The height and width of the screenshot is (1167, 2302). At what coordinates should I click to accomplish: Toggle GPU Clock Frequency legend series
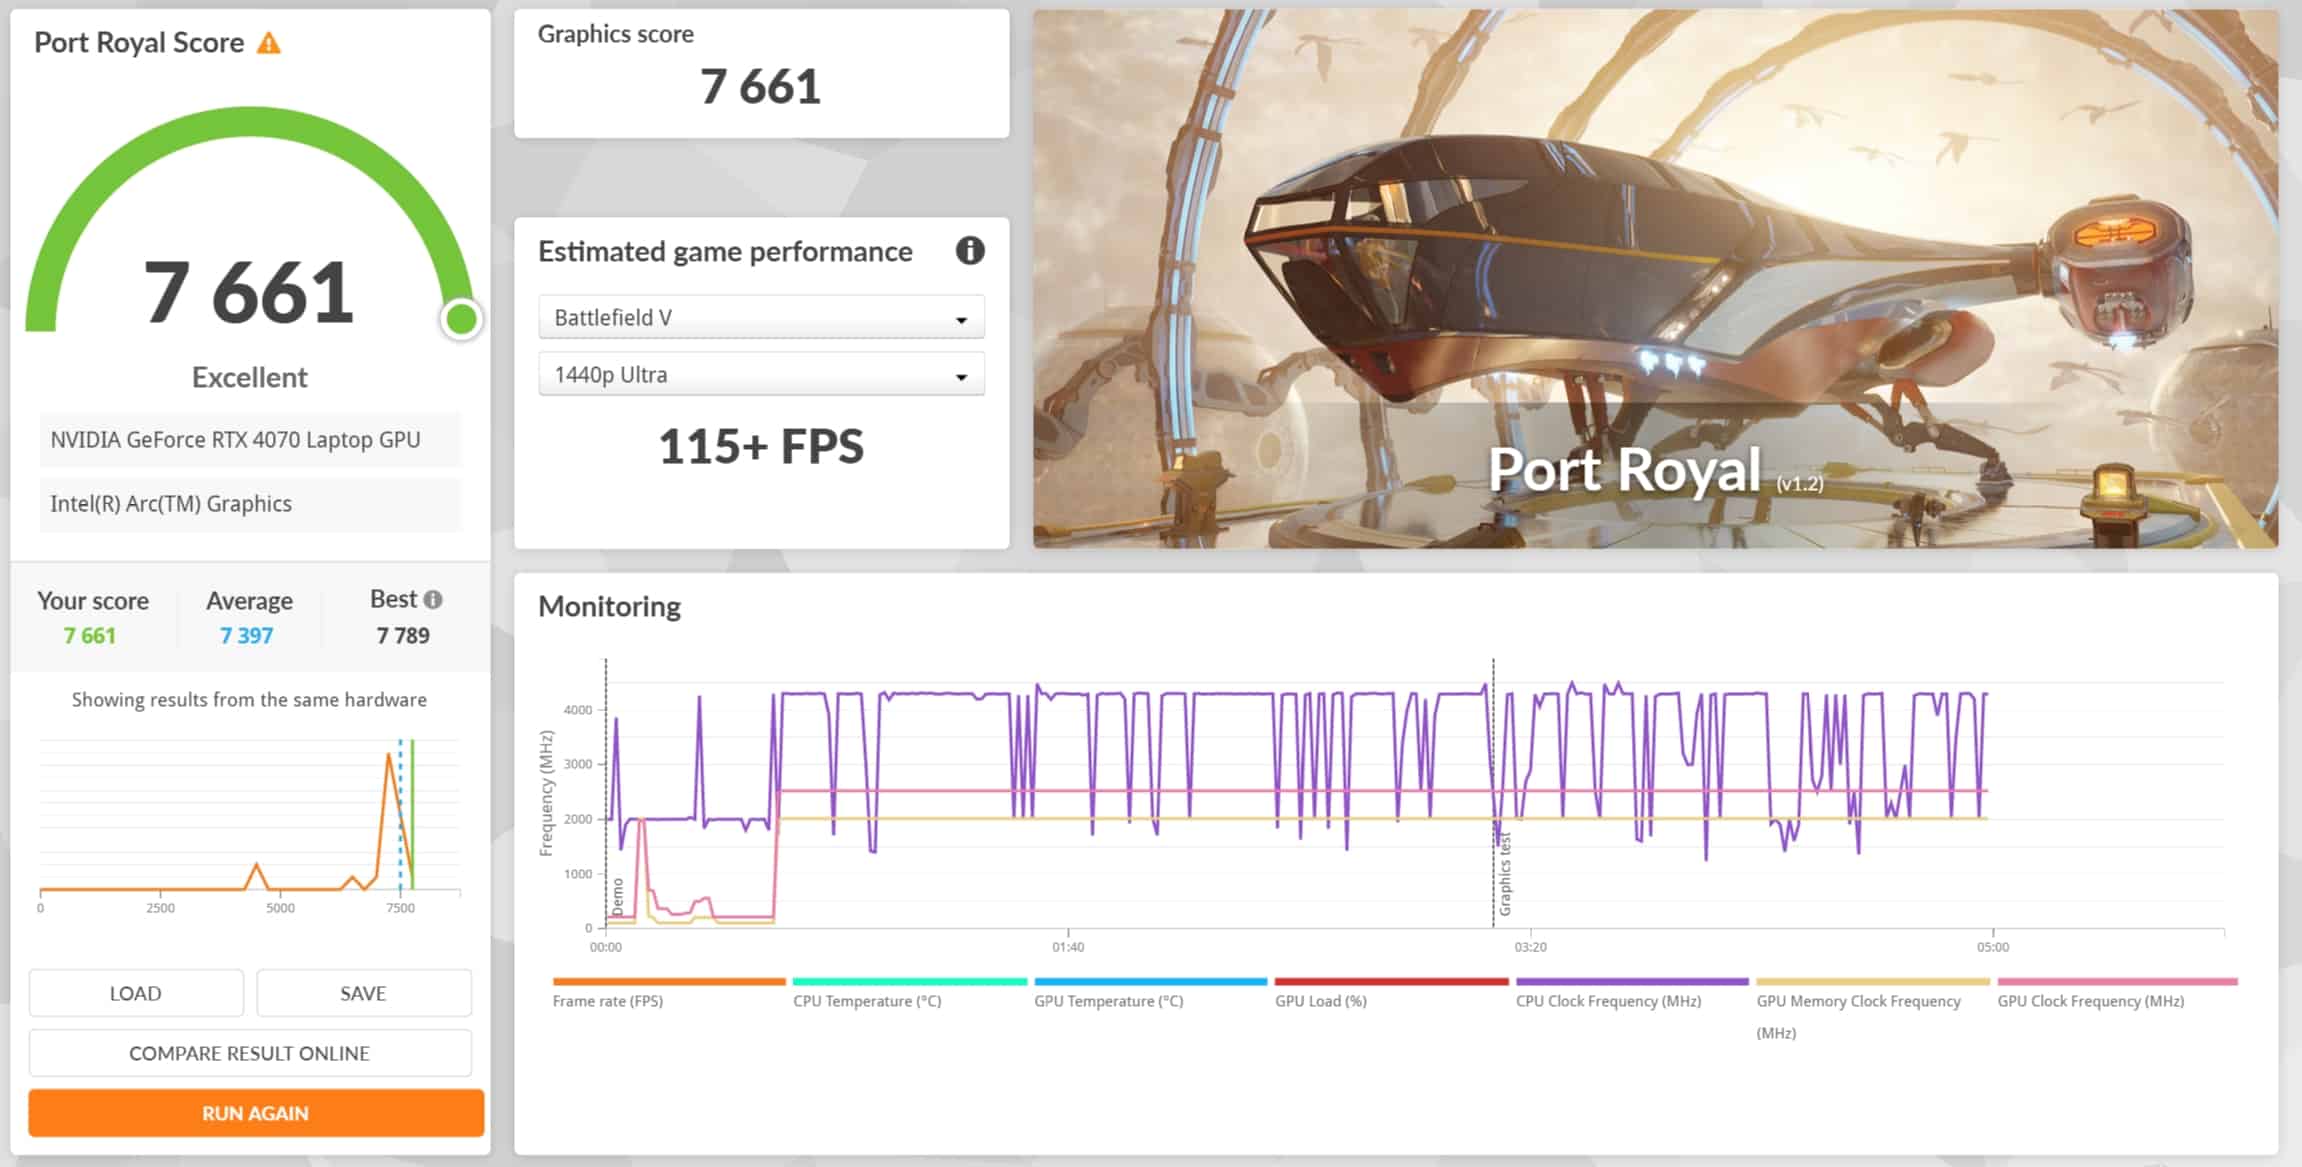2090,1000
